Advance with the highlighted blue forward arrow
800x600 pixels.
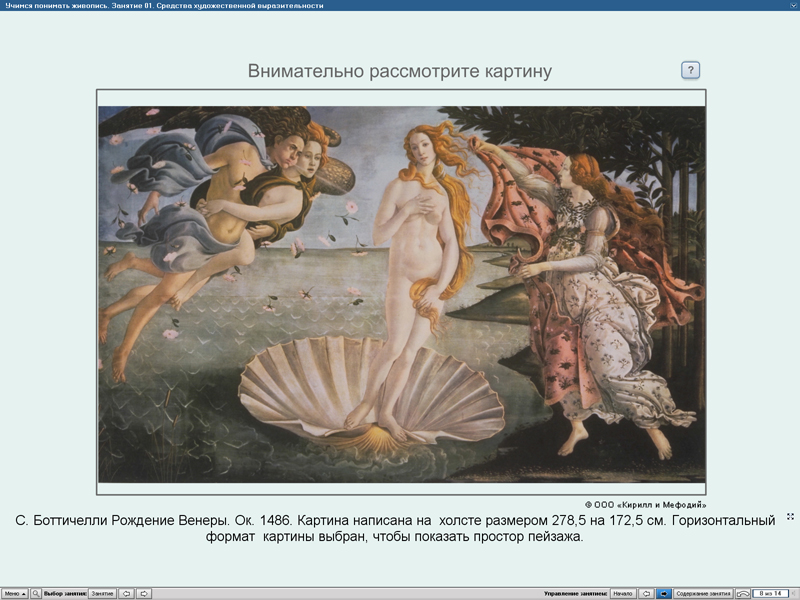point(664,593)
